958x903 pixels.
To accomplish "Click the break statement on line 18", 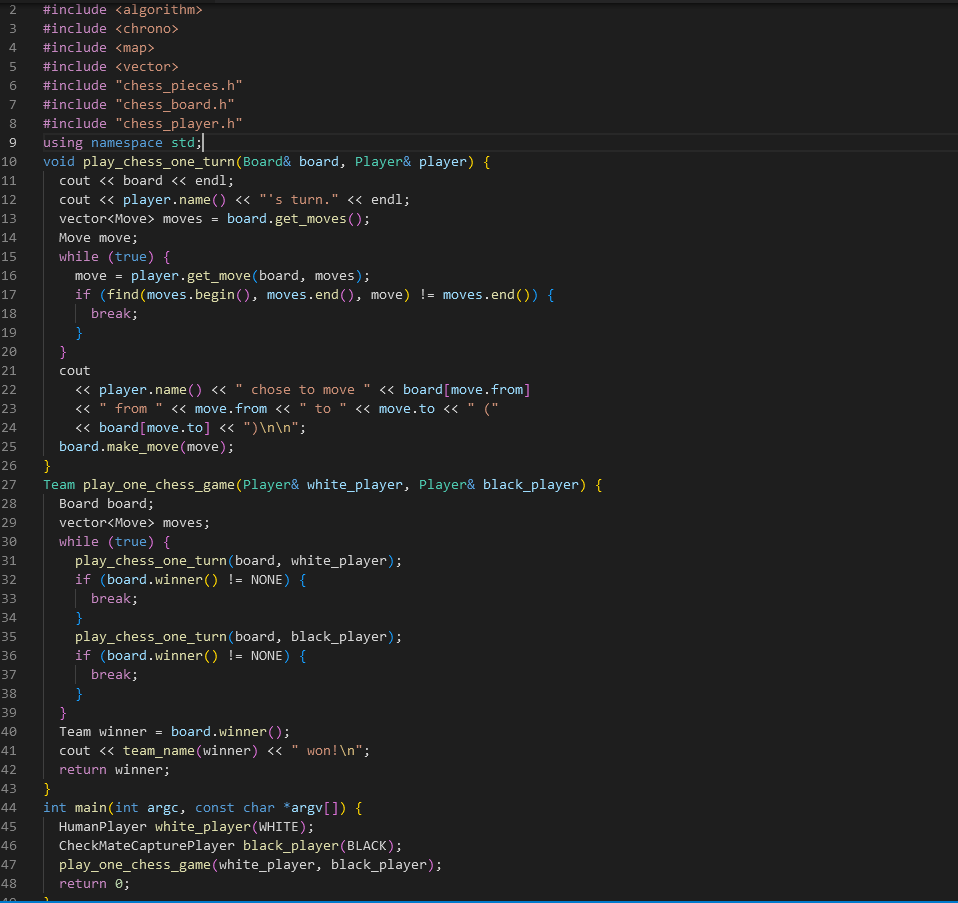I will 109,313.
